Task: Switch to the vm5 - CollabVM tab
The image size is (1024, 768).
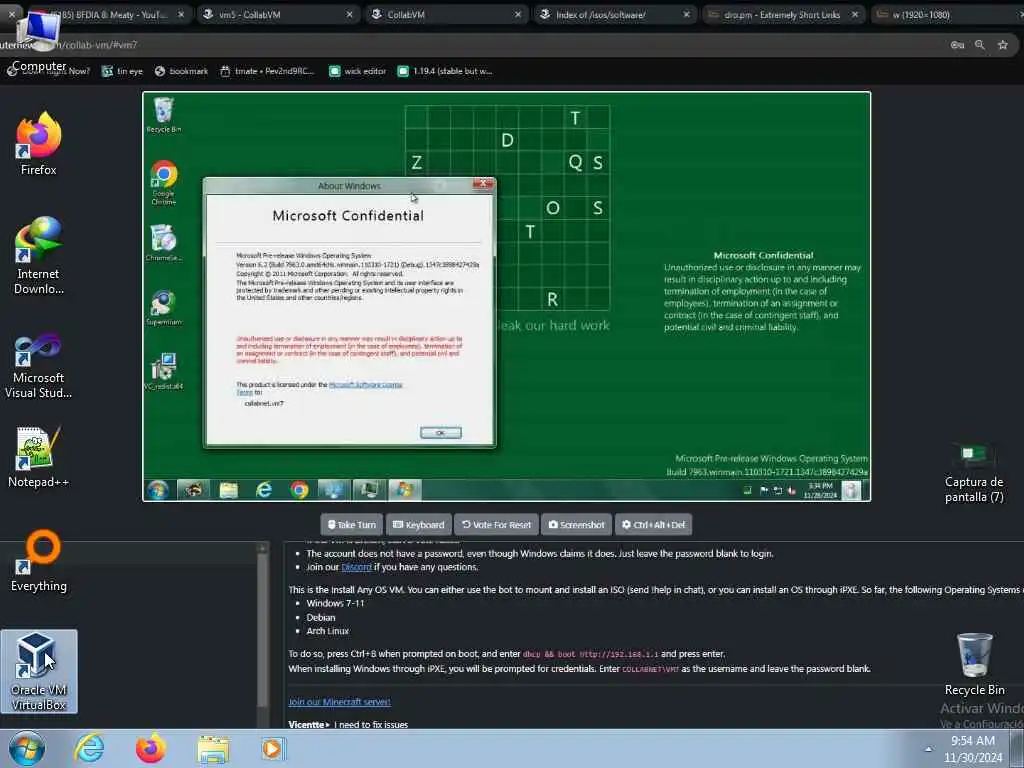Action: click(x=279, y=14)
